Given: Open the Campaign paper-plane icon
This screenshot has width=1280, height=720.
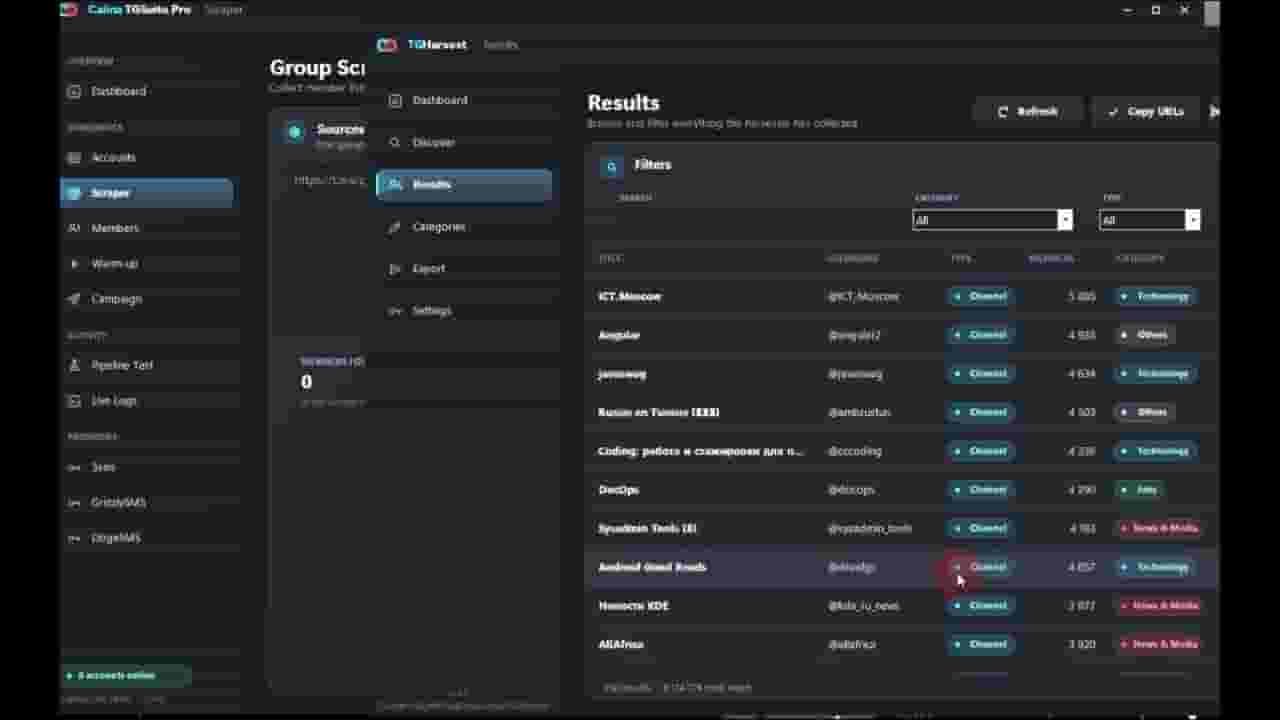Looking at the screenshot, I should coord(74,299).
